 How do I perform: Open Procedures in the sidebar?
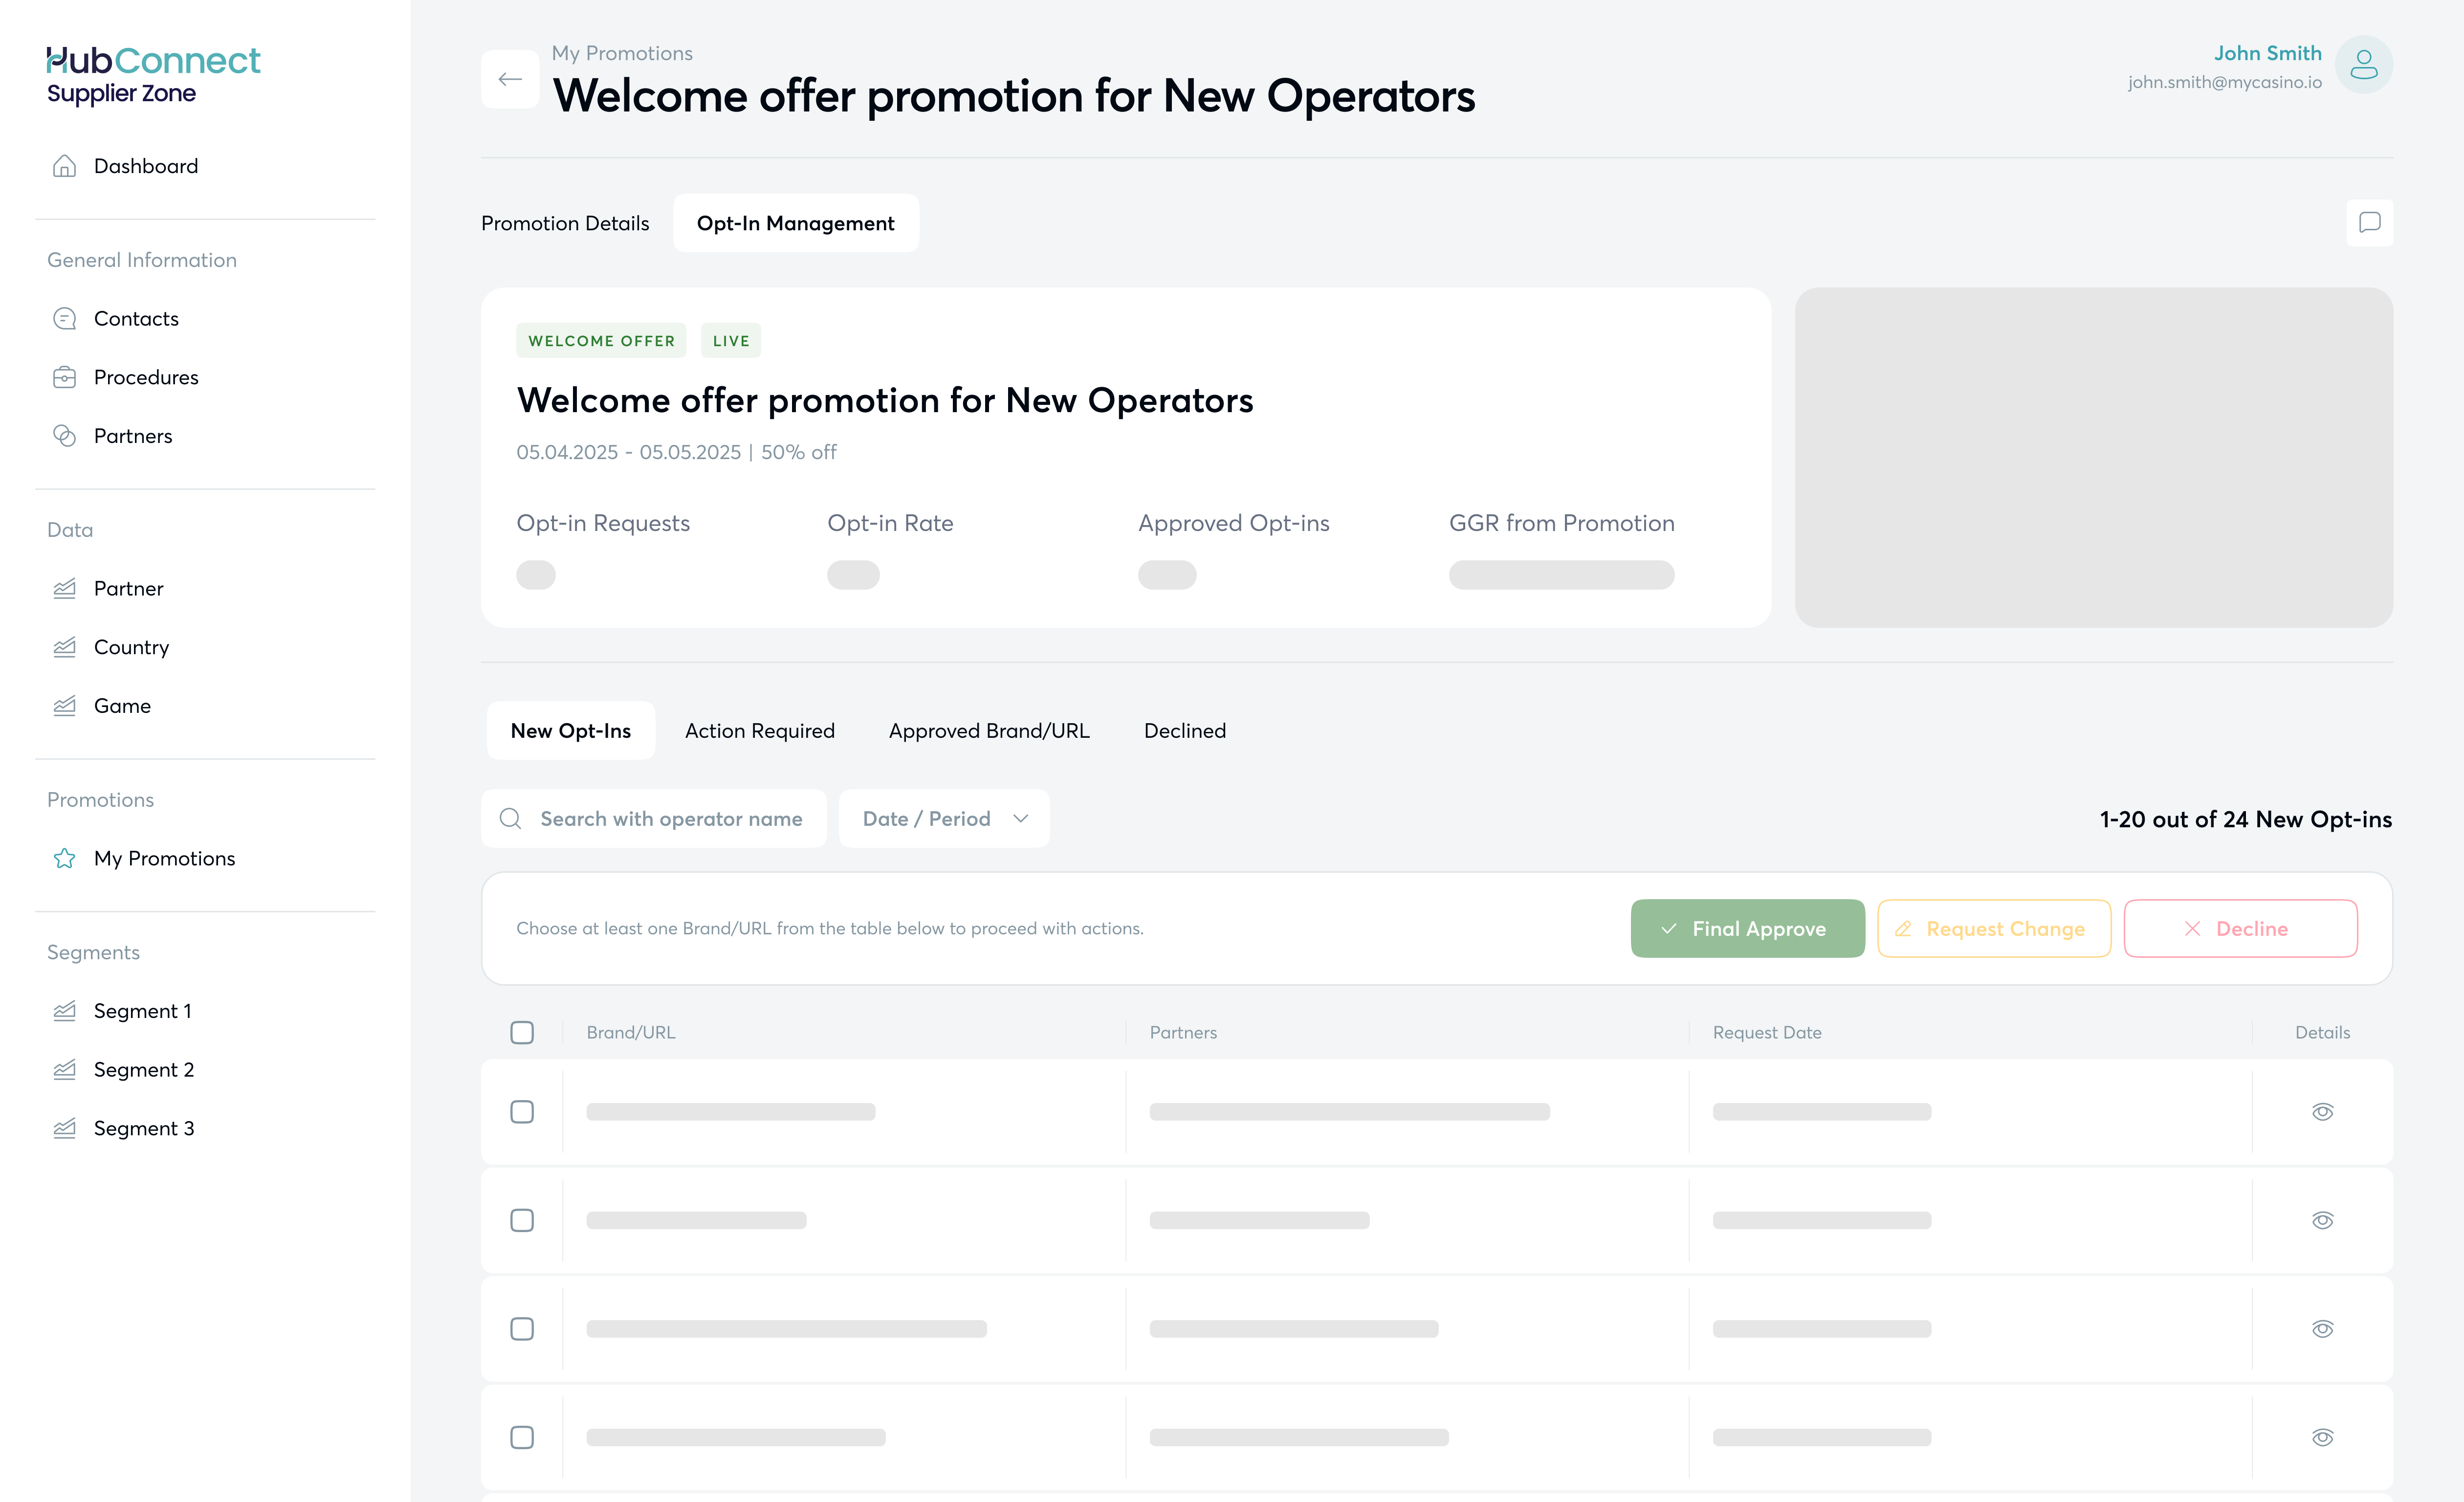click(x=146, y=377)
